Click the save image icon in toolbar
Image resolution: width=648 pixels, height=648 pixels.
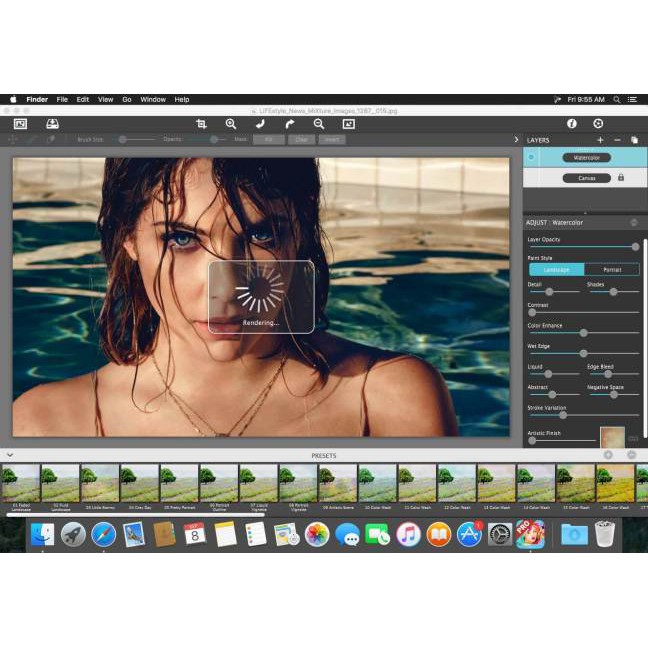click(52, 124)
